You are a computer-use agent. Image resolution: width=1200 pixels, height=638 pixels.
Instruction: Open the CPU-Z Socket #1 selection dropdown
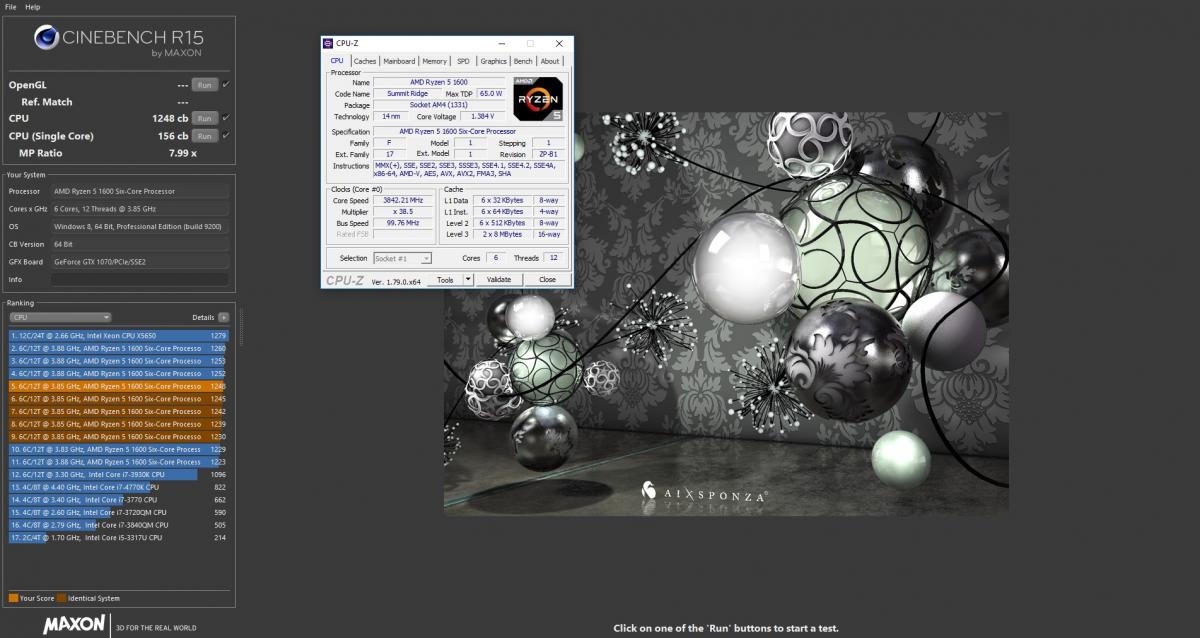(402, 258)
